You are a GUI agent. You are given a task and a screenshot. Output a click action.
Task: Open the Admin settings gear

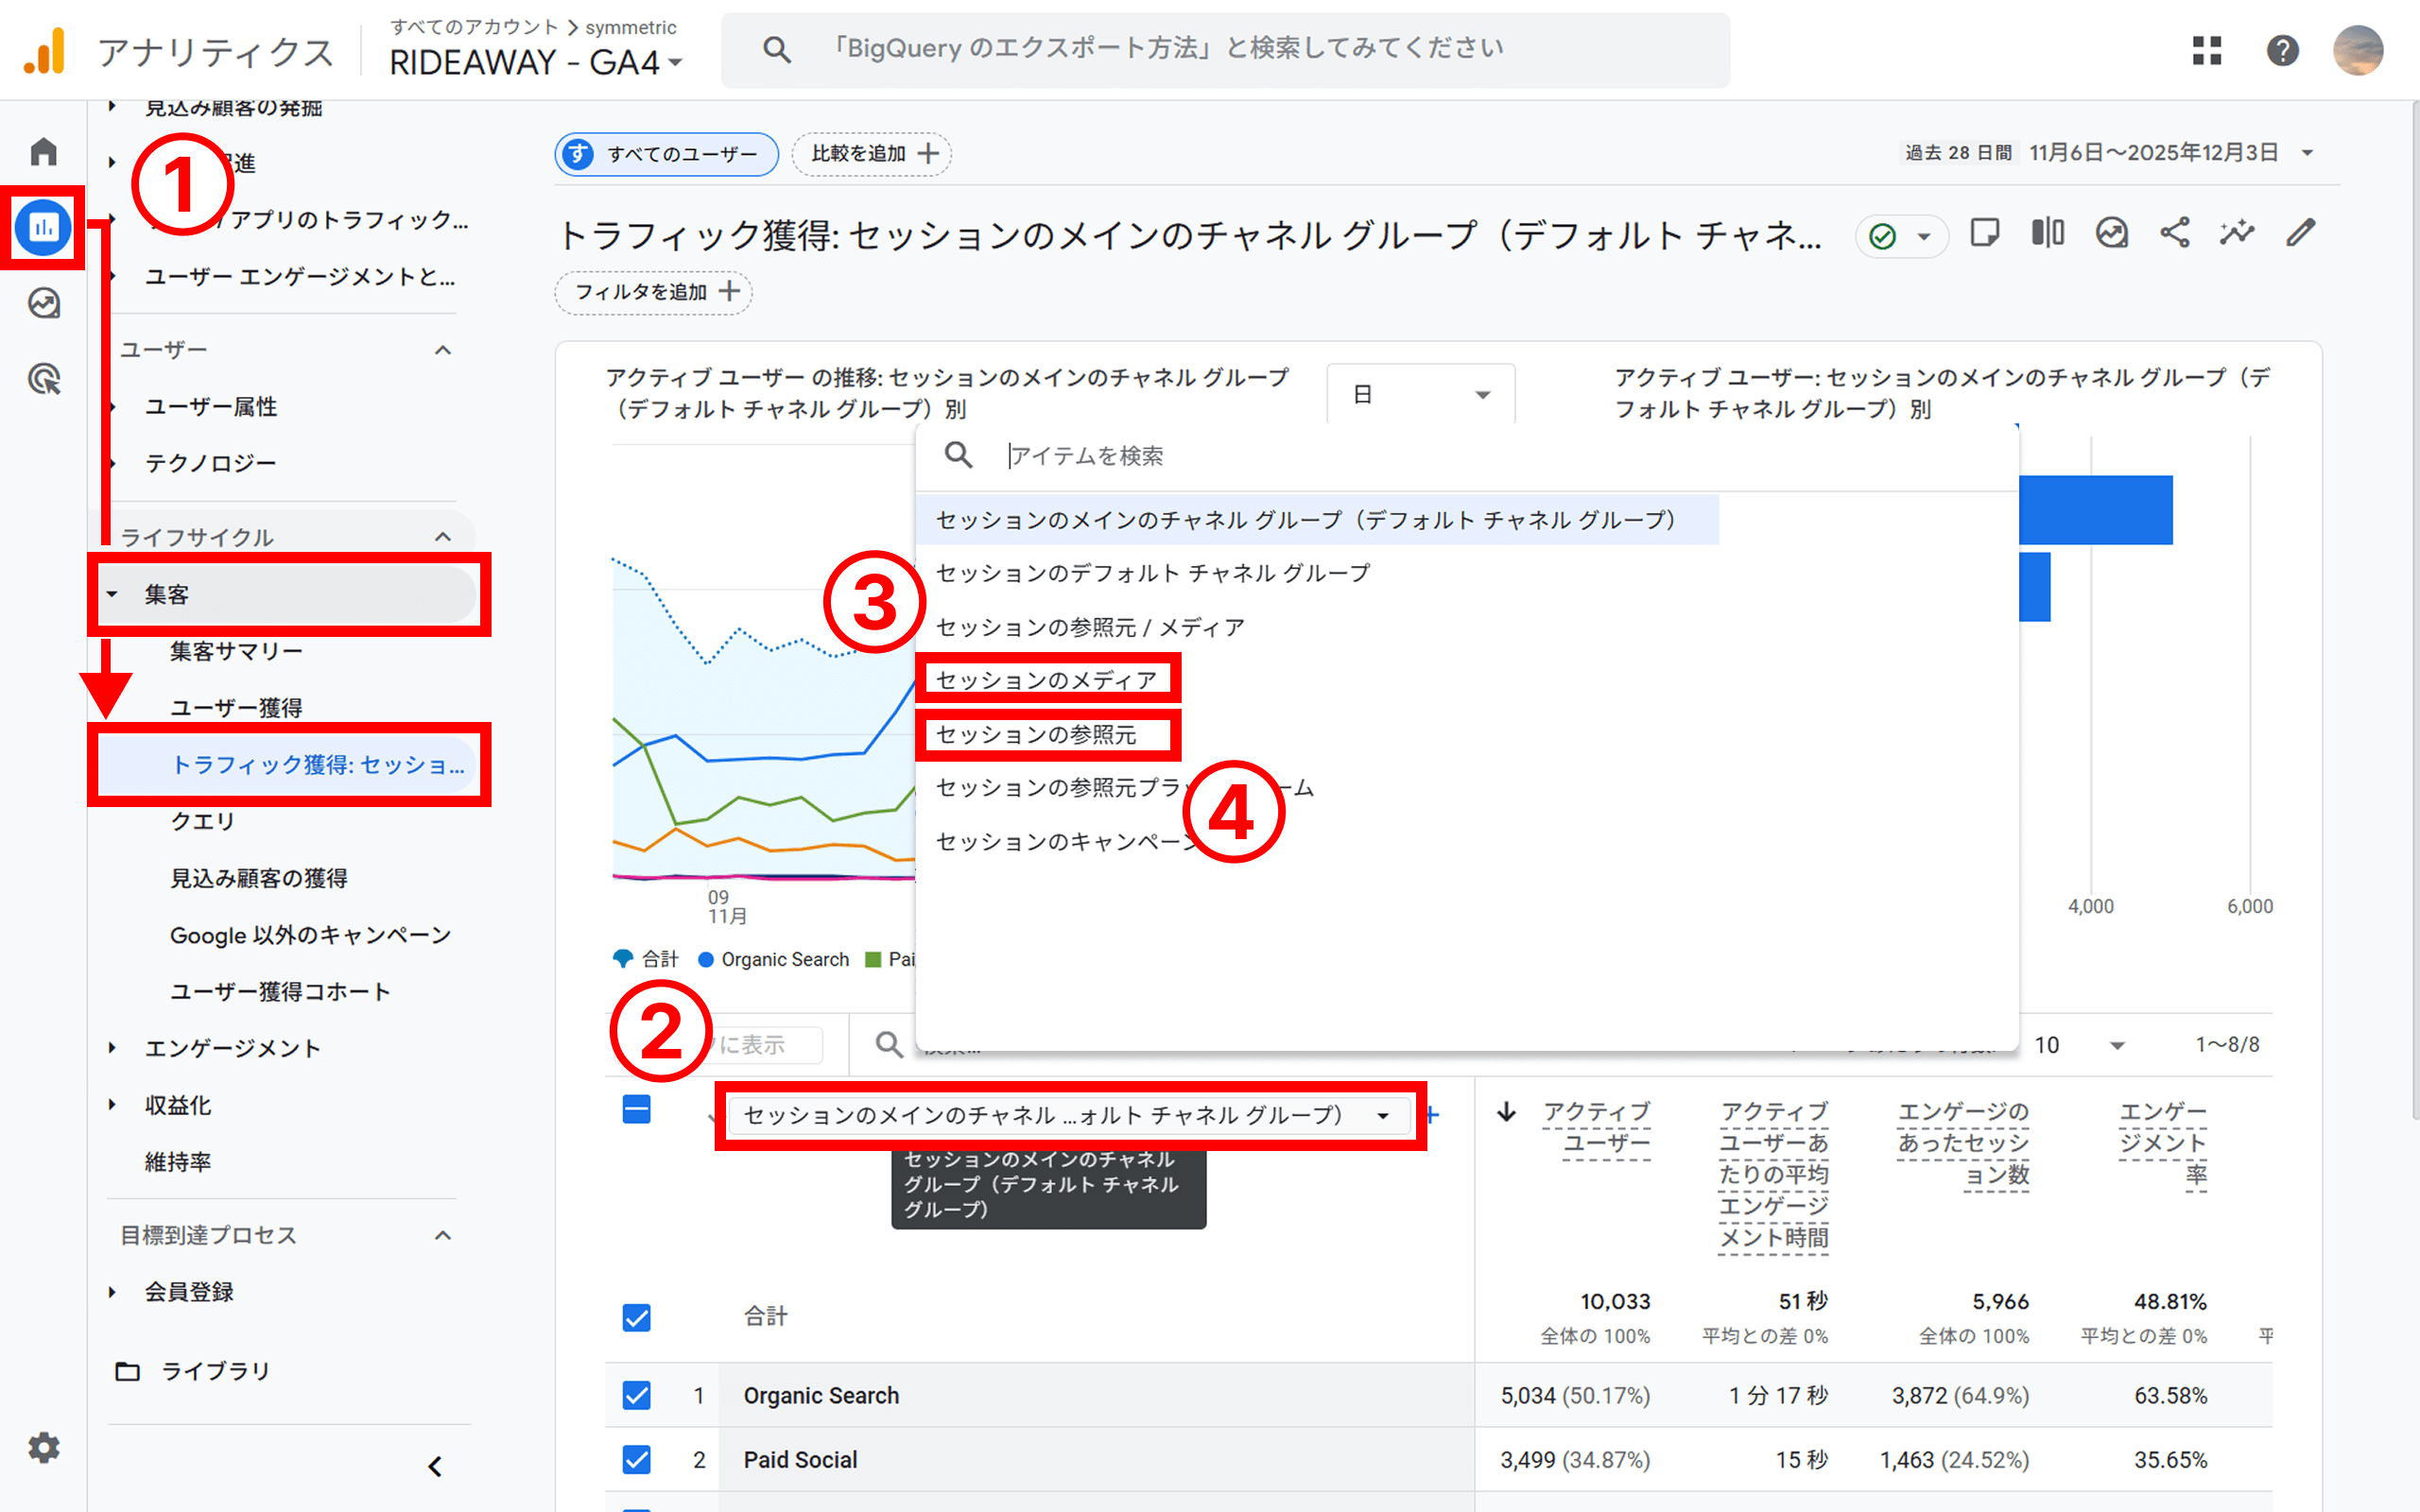(x=42, y=1447)
